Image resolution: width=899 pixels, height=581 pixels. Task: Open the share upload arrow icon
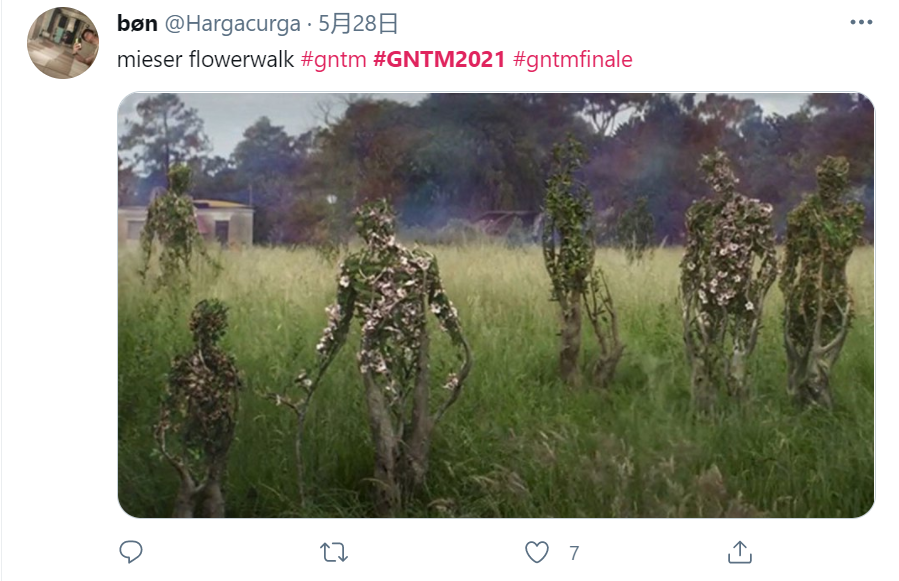pos(740,552)
